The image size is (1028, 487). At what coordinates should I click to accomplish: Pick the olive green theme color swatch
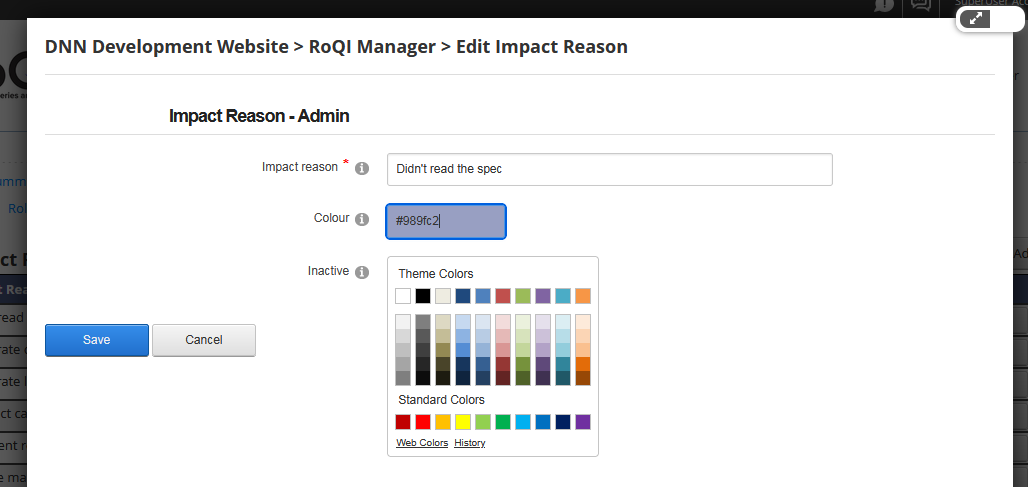[523, 296]
